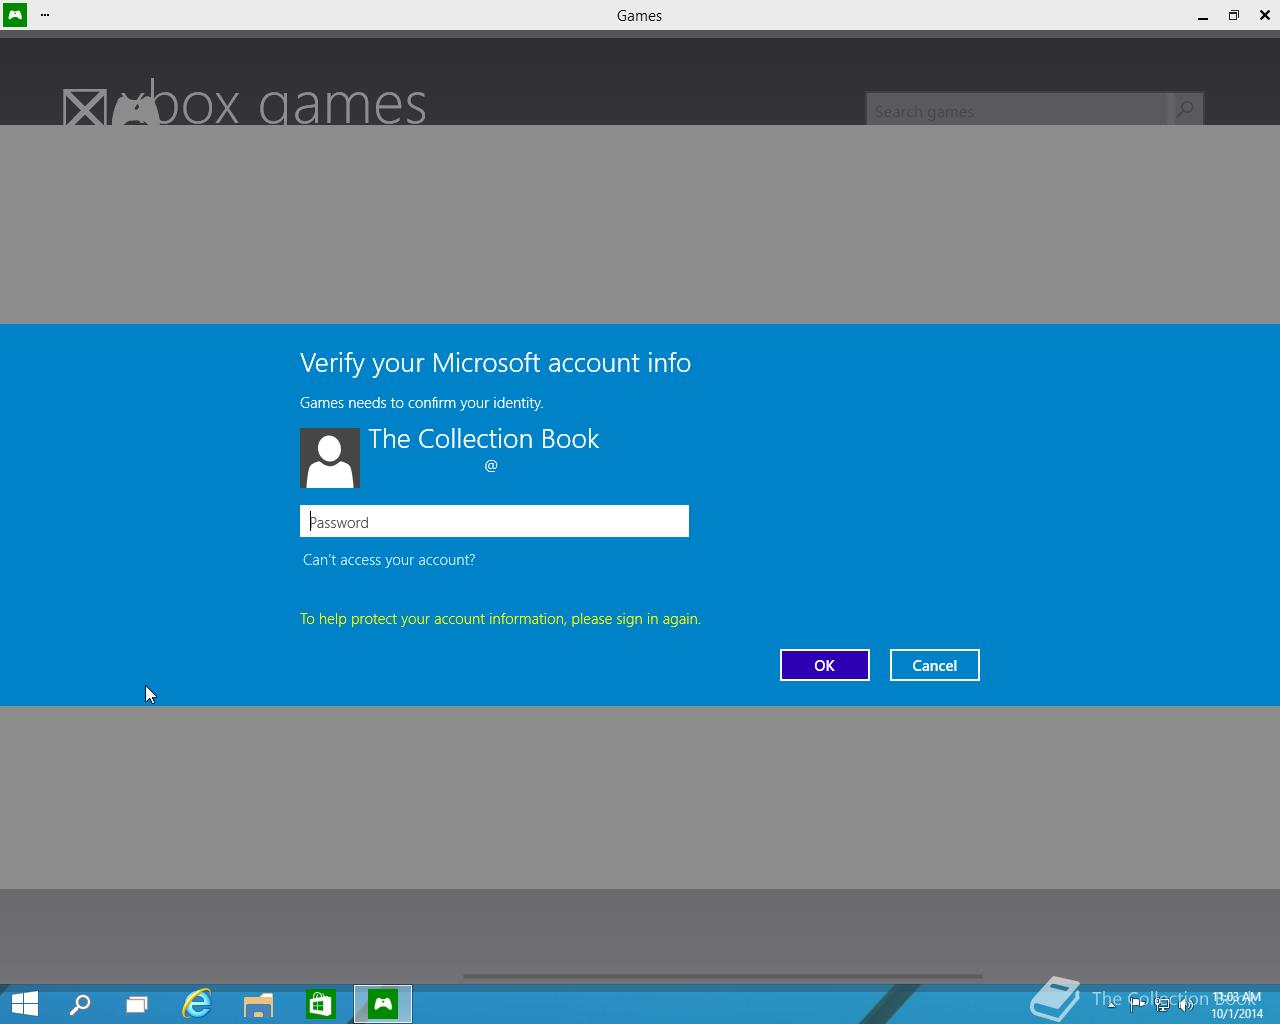The image size is (1280, 1024).
Task: Open the "Can't access your account?" link
Action: (x=389, y=560)
